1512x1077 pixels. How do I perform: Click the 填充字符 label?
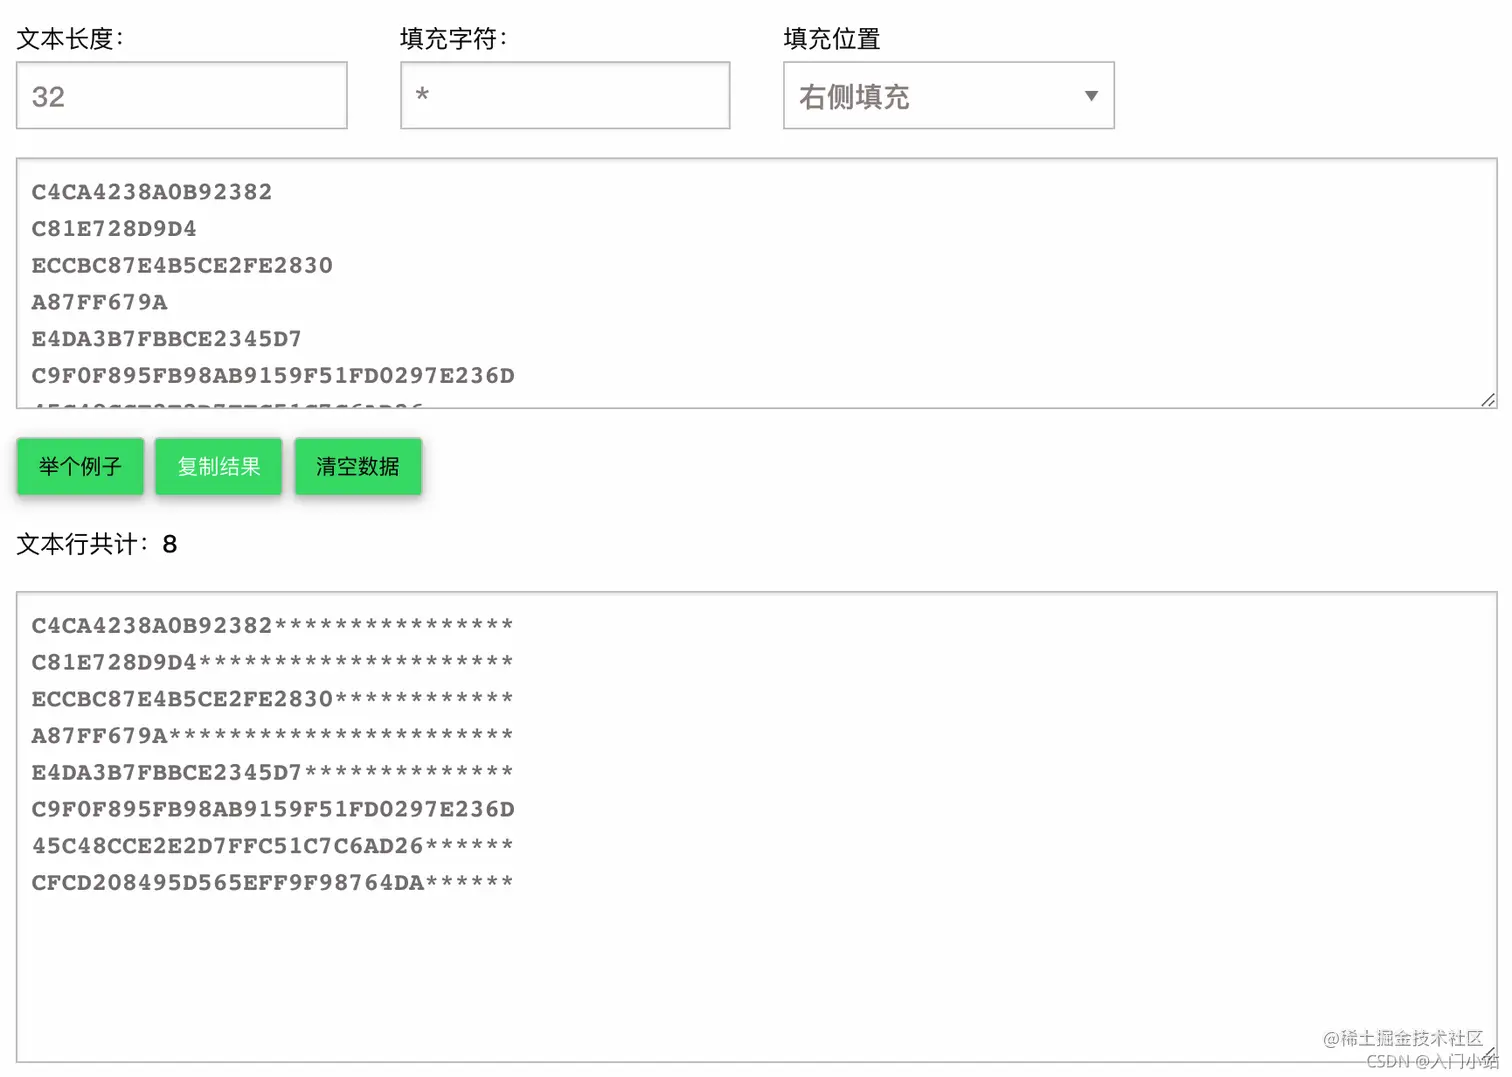454,39
